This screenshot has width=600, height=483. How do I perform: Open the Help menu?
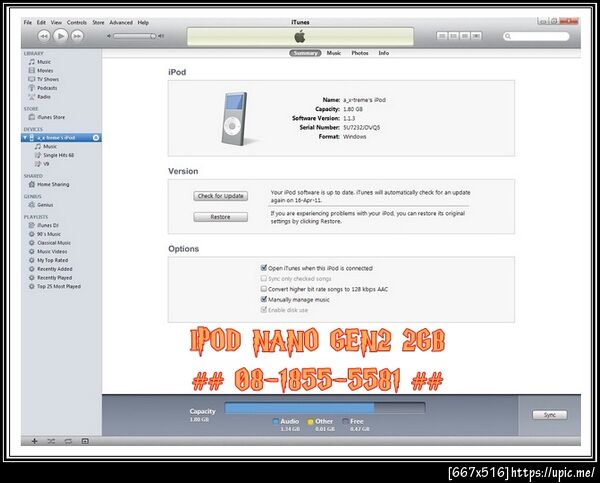point(143,23)
